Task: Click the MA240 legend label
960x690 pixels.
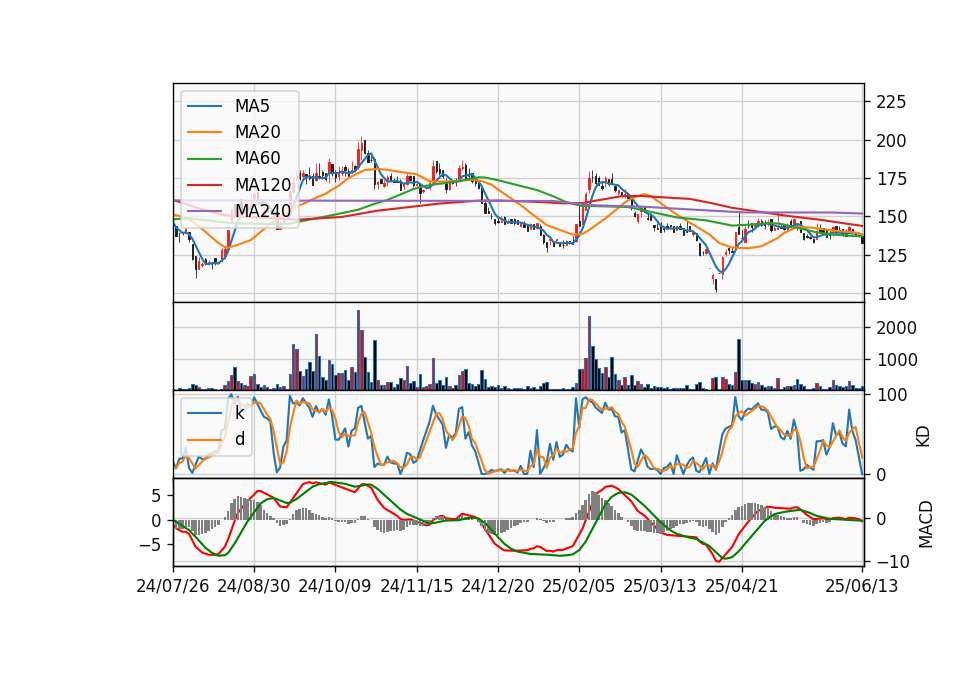Action: [x=263, y=211]
